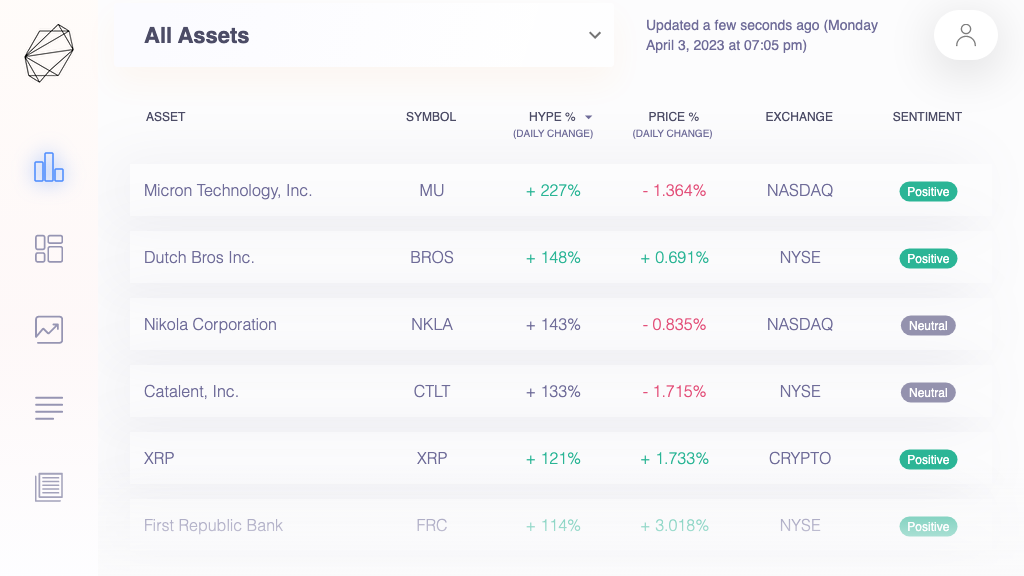Open the list view icon in sidebar
Image resolution: width=1024 pixels, height=576 pixels.
(x=49, y=408)
